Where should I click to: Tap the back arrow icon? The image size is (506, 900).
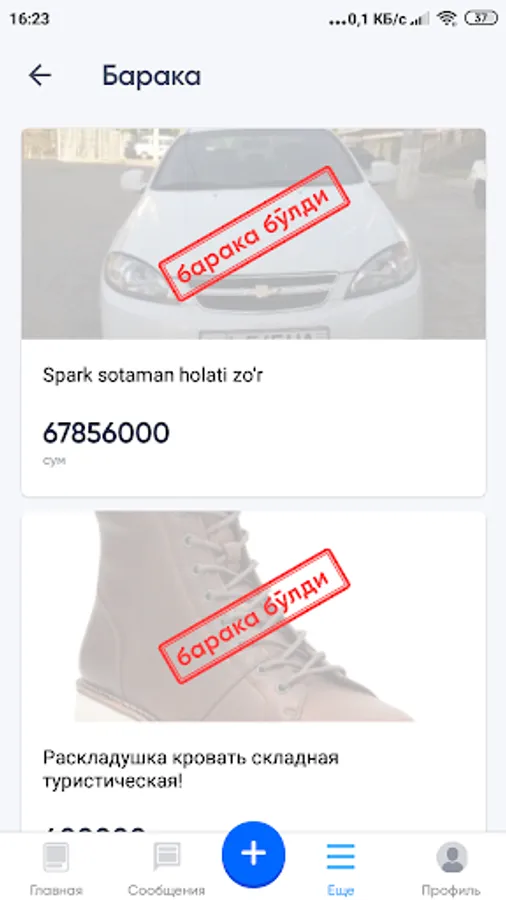coord(40,75)
